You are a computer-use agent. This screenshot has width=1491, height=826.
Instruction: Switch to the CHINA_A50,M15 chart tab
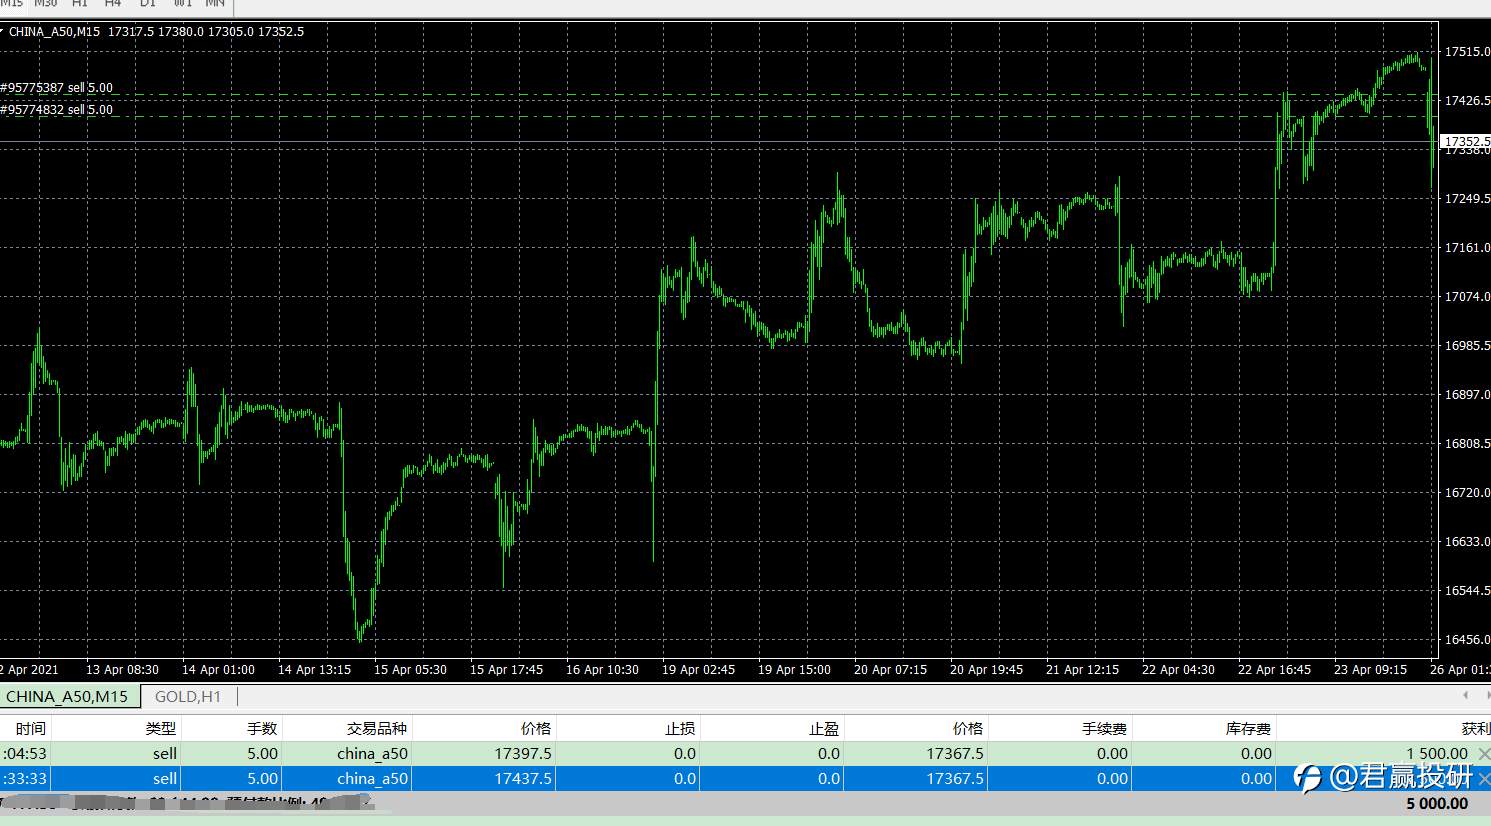point(68,696)
